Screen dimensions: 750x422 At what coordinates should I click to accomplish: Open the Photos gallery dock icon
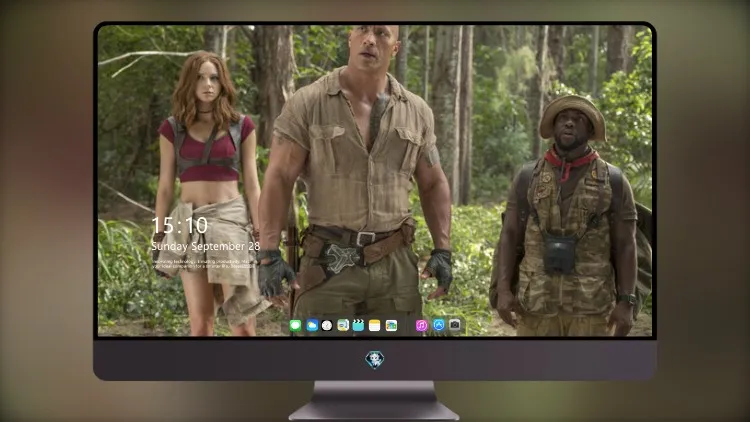tap(391, 326)
